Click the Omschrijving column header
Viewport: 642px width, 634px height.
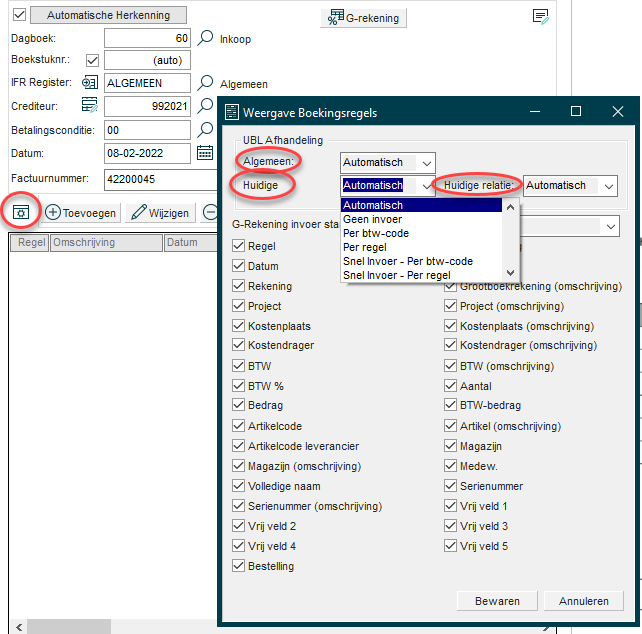point(106,242)
